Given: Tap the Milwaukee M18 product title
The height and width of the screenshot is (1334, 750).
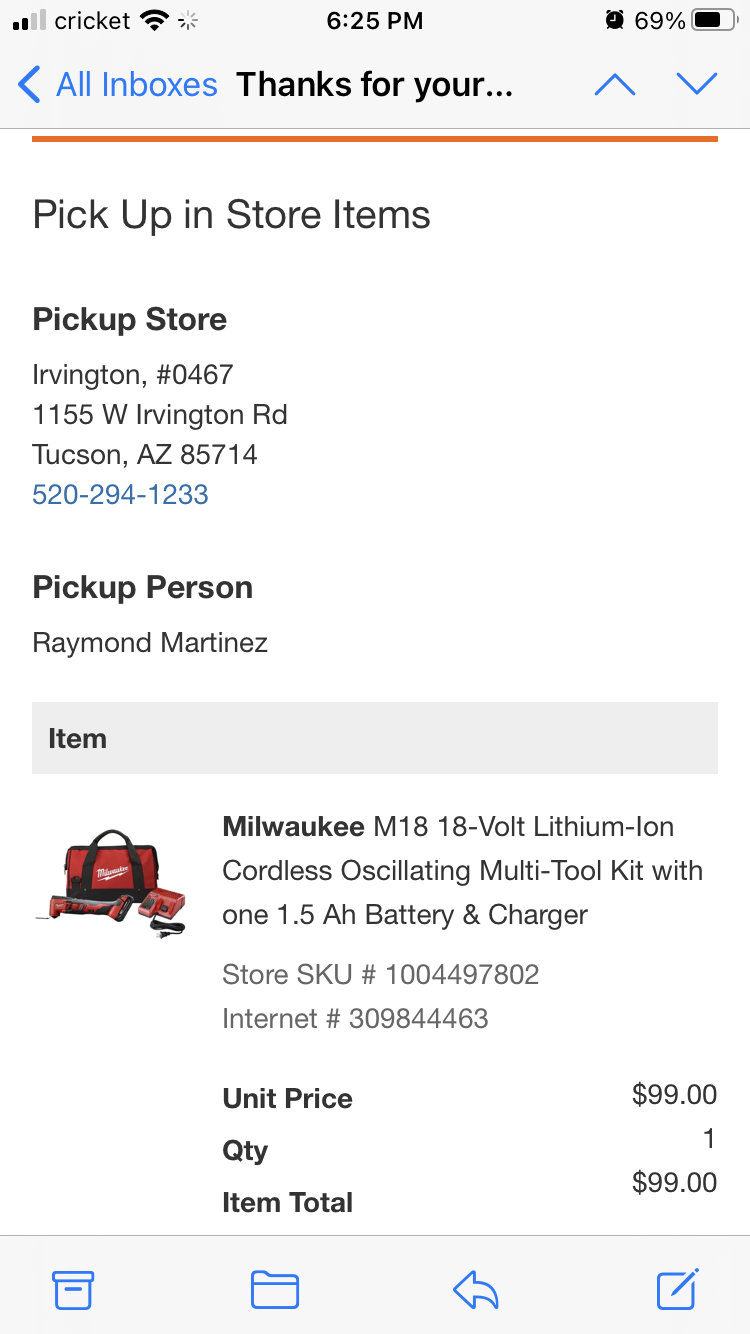Looking at the screenshot, I should [461, 870].
